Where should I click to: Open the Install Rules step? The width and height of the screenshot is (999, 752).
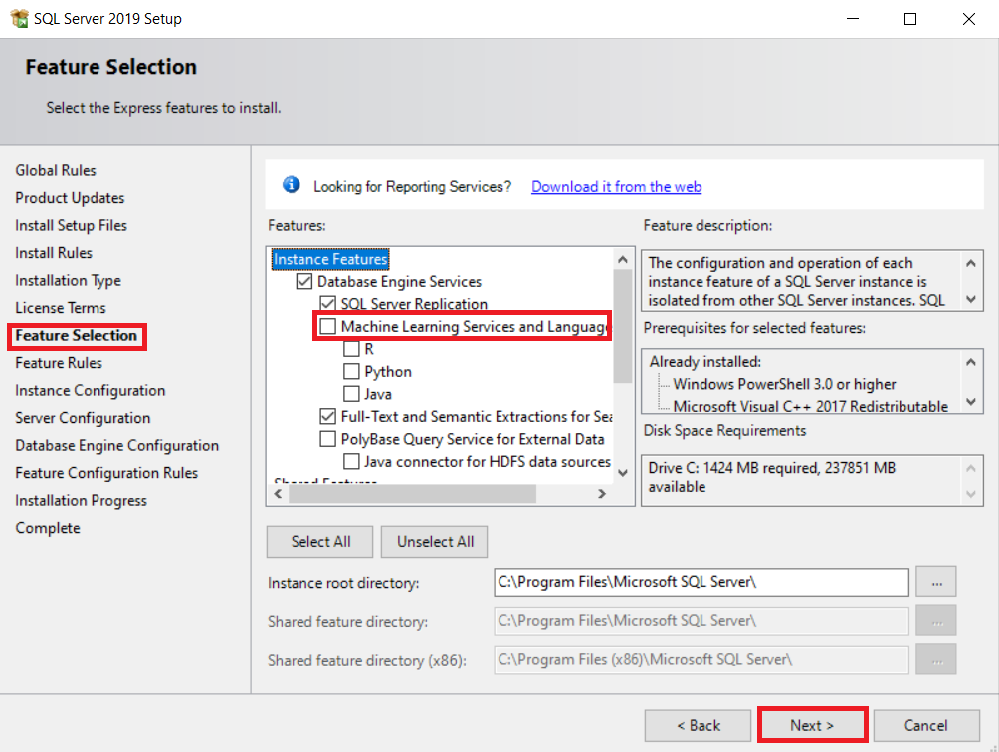(54, 252)
